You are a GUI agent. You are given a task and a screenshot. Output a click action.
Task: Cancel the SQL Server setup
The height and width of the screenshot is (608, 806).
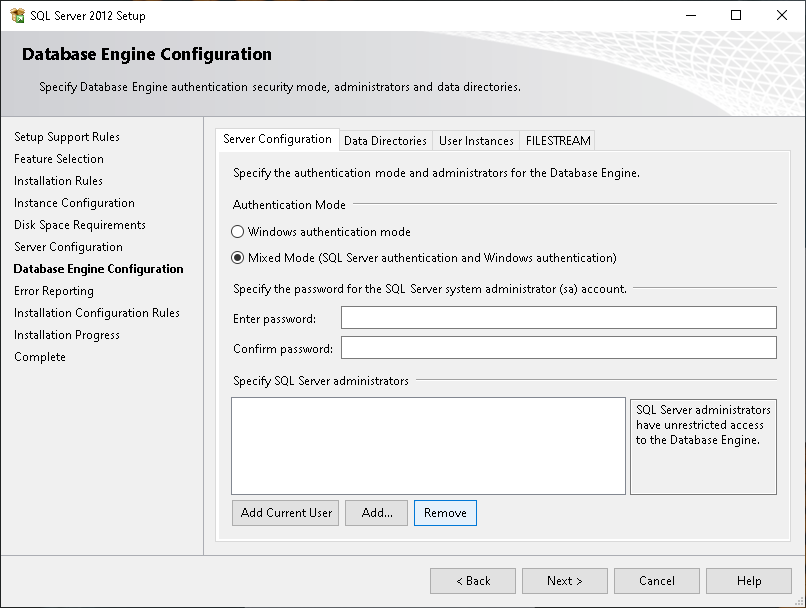tap(657, 581)
